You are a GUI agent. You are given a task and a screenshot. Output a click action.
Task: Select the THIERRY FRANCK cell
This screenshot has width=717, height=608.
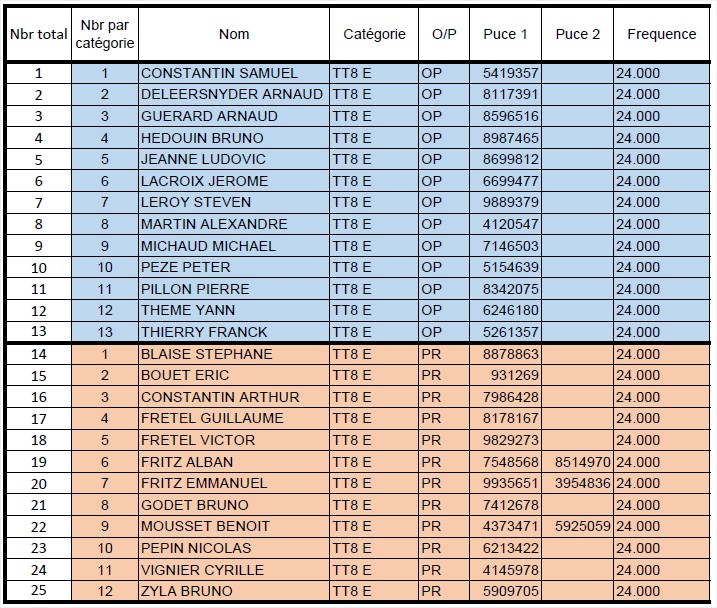point(234,332)
